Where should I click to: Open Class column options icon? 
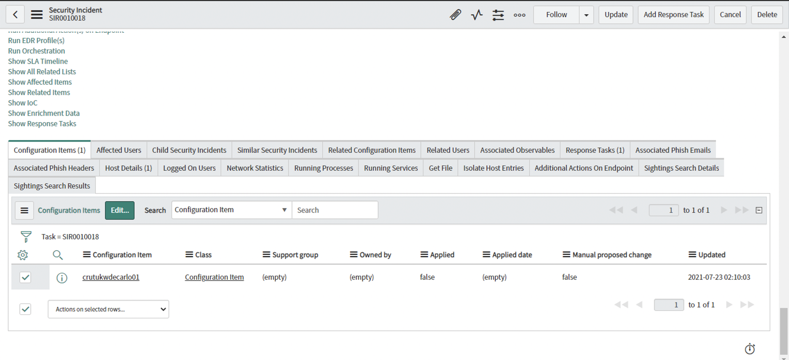189,255
